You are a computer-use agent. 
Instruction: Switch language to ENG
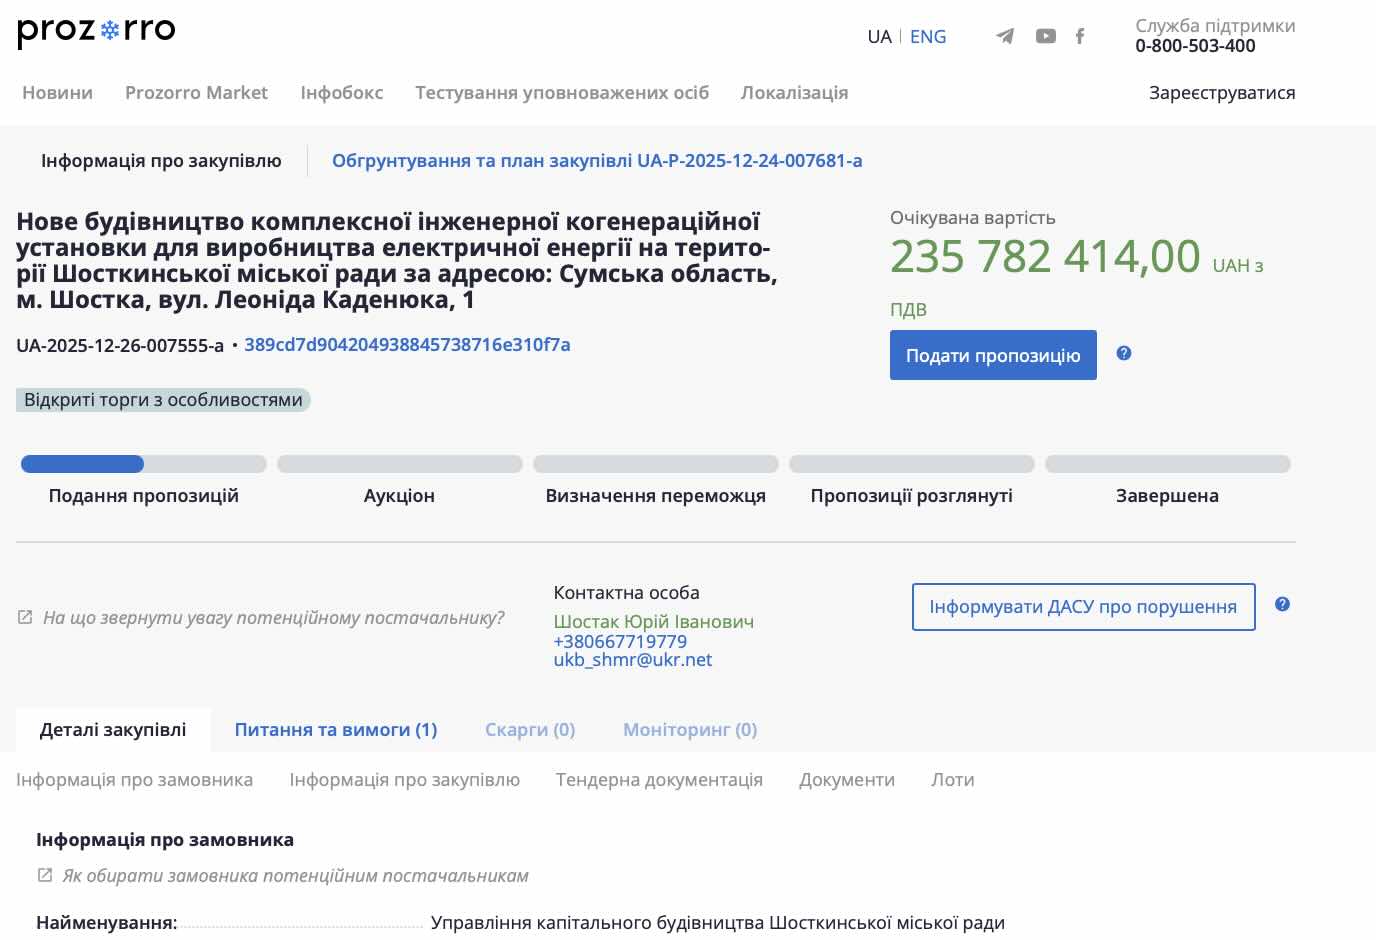(927, 37)
